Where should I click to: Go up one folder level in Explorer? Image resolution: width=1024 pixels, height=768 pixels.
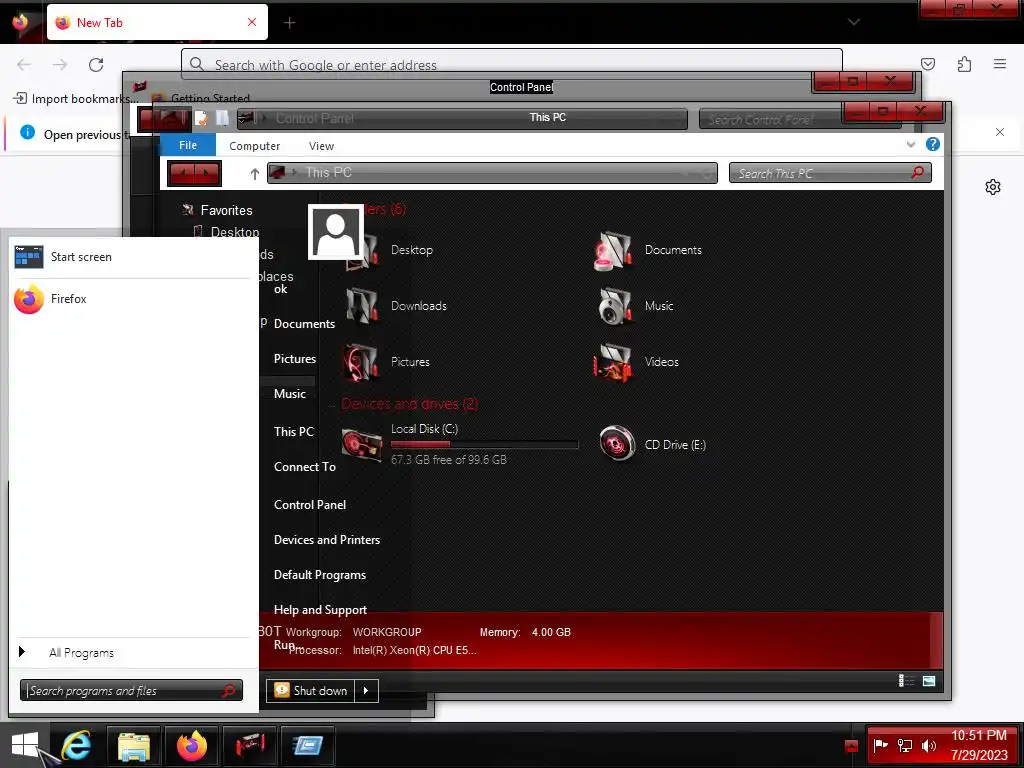pyautogui.click(x=255, y=174)
